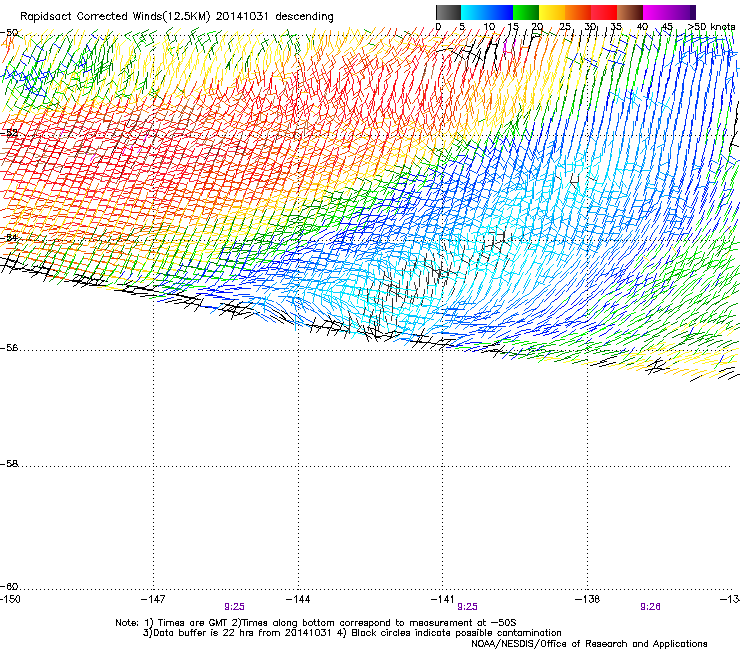The image size is (740, 650).
Task: Click the '-138' longitude axis label
Action: (x=588, y=599)
